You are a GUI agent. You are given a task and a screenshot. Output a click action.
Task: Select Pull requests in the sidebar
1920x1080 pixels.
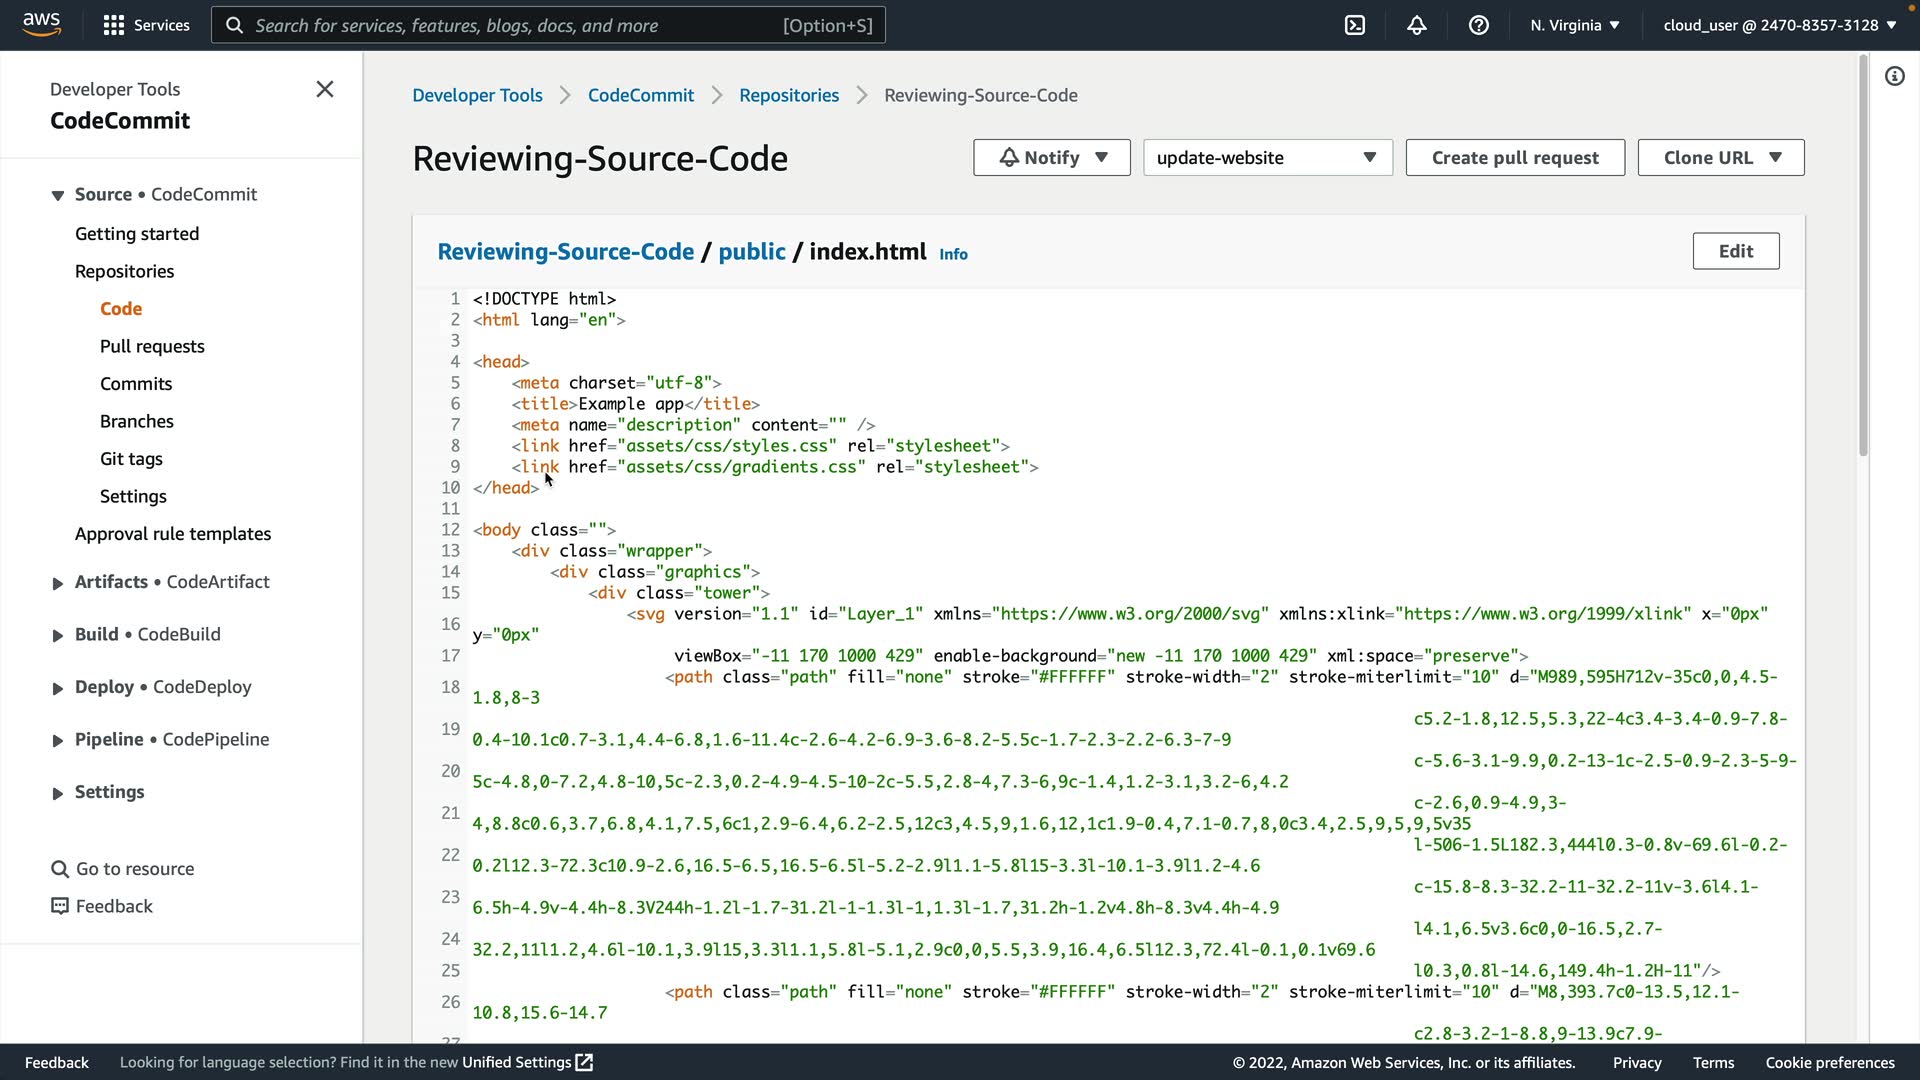[x=152, y=346]
